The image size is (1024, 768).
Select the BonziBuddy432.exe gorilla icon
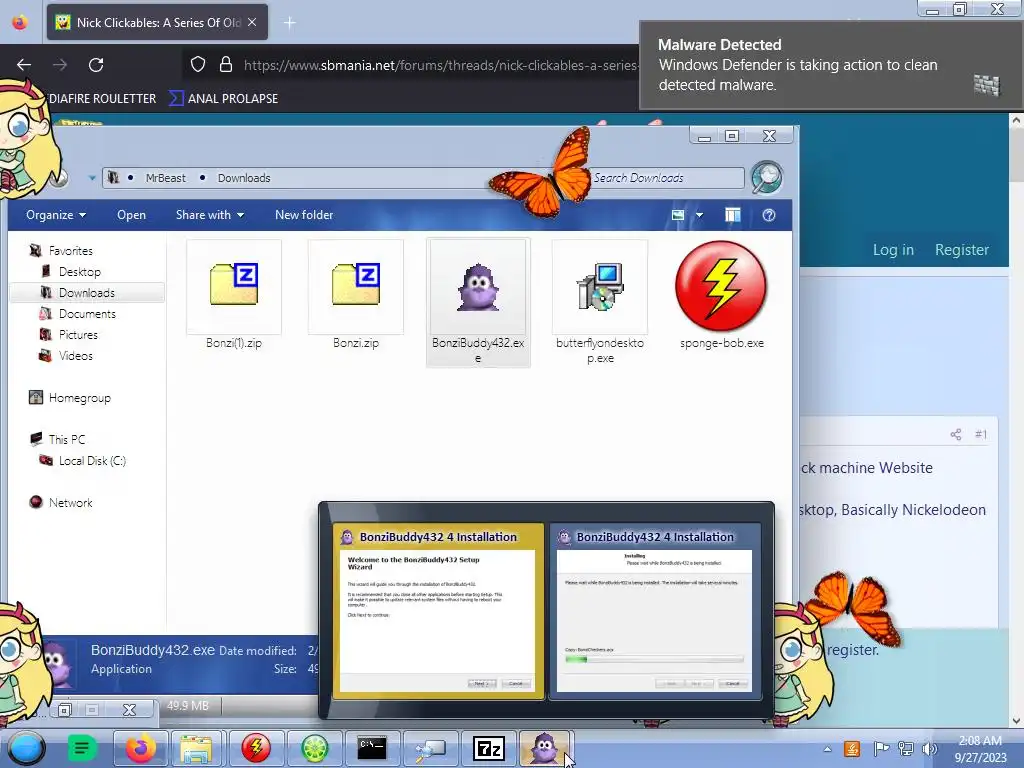tap(478, 285)
